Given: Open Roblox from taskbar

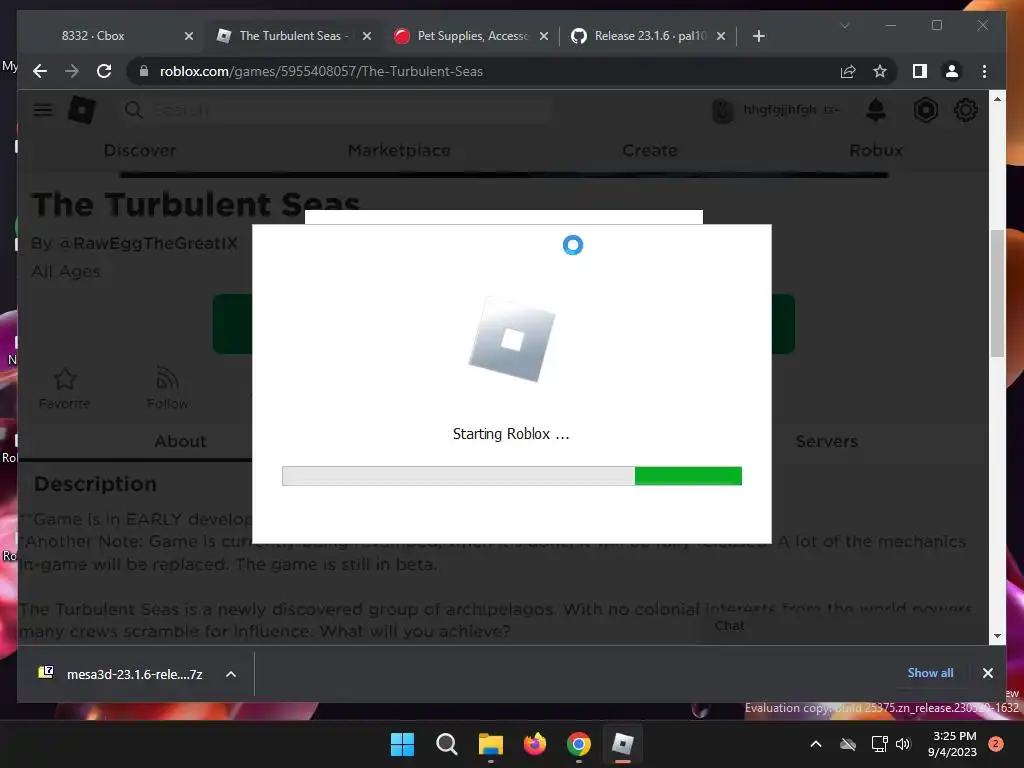Looking at the screenshot, I should click(x=622, y=744).
